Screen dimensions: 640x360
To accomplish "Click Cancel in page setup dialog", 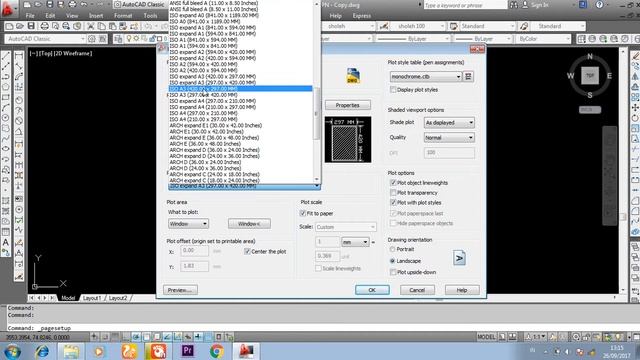I will pos(417,290).
